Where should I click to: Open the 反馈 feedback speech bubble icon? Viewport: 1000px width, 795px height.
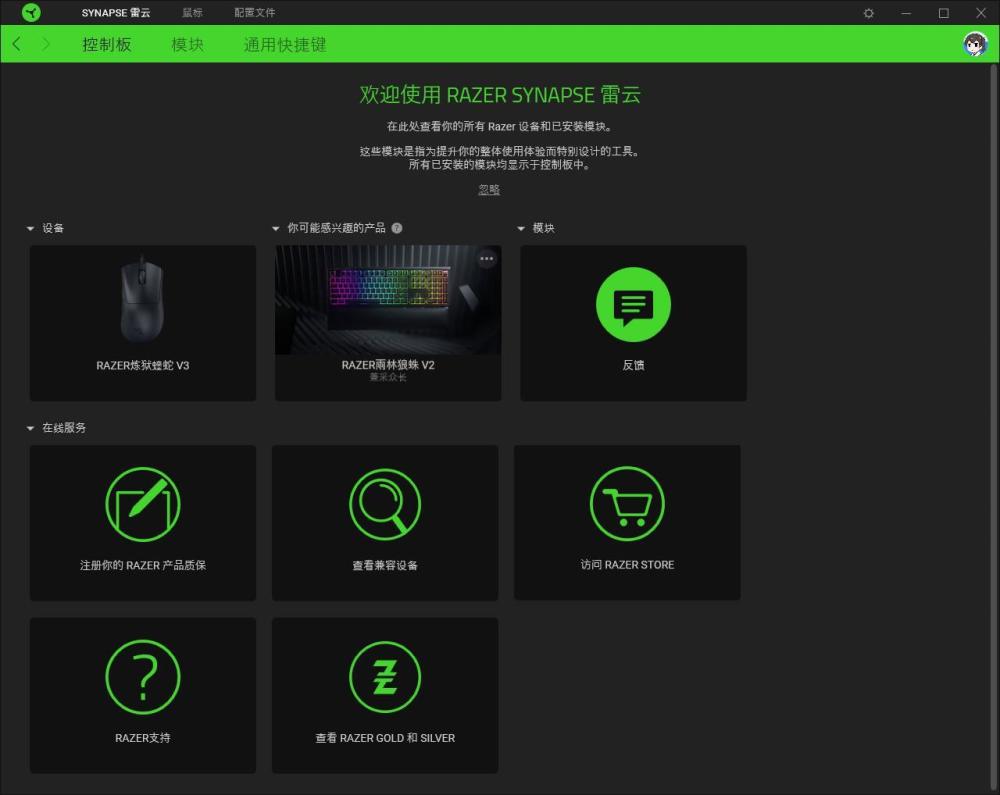[633, 305]
